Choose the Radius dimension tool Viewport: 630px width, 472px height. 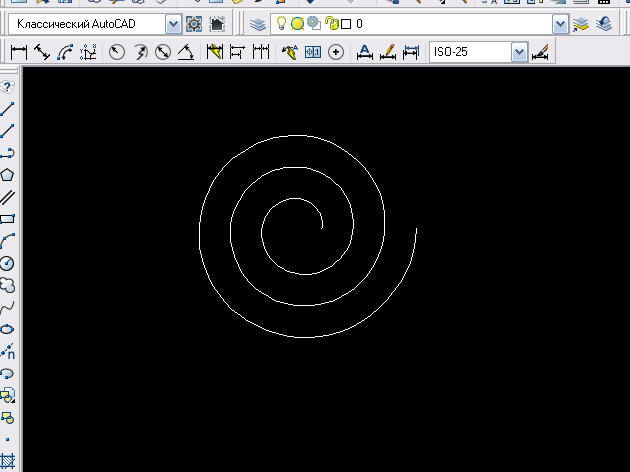click(x=117, y=52)
